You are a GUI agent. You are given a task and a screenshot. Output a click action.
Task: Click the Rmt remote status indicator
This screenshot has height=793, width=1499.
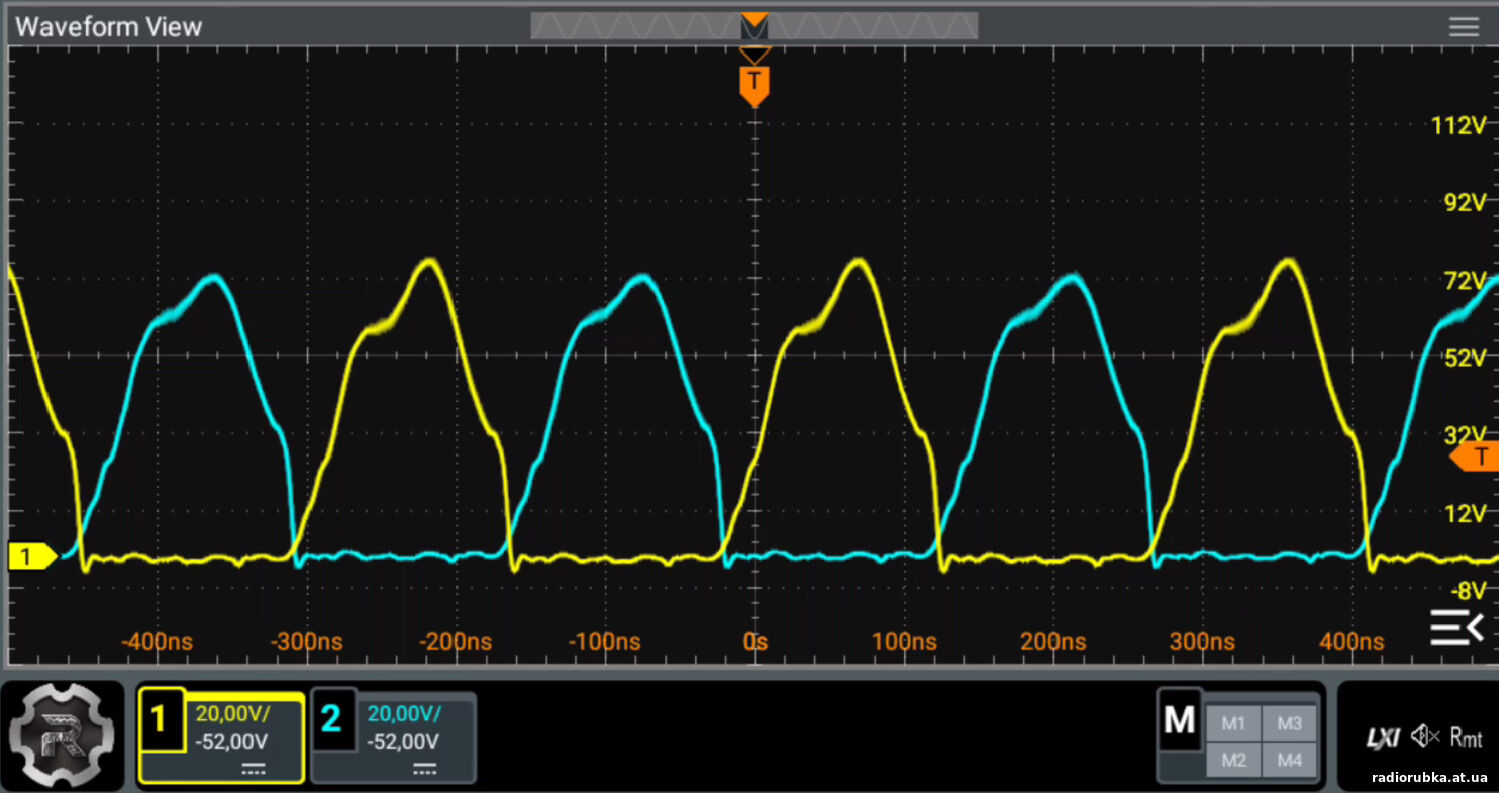pyautogui.click(x=1466, y=738)
